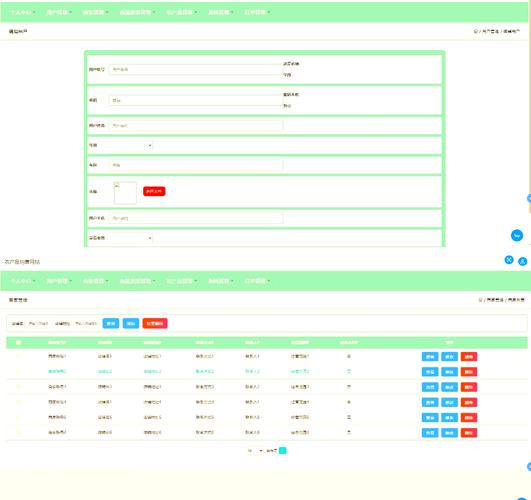Open the fourth (six-character) upper navbar menu
This screenshot has height=500, width=531.
[137, 13]
